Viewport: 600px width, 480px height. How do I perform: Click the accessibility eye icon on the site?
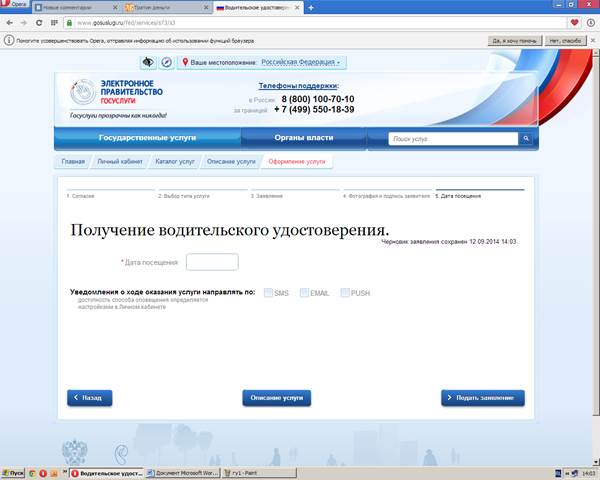click(x=148, y=62)
